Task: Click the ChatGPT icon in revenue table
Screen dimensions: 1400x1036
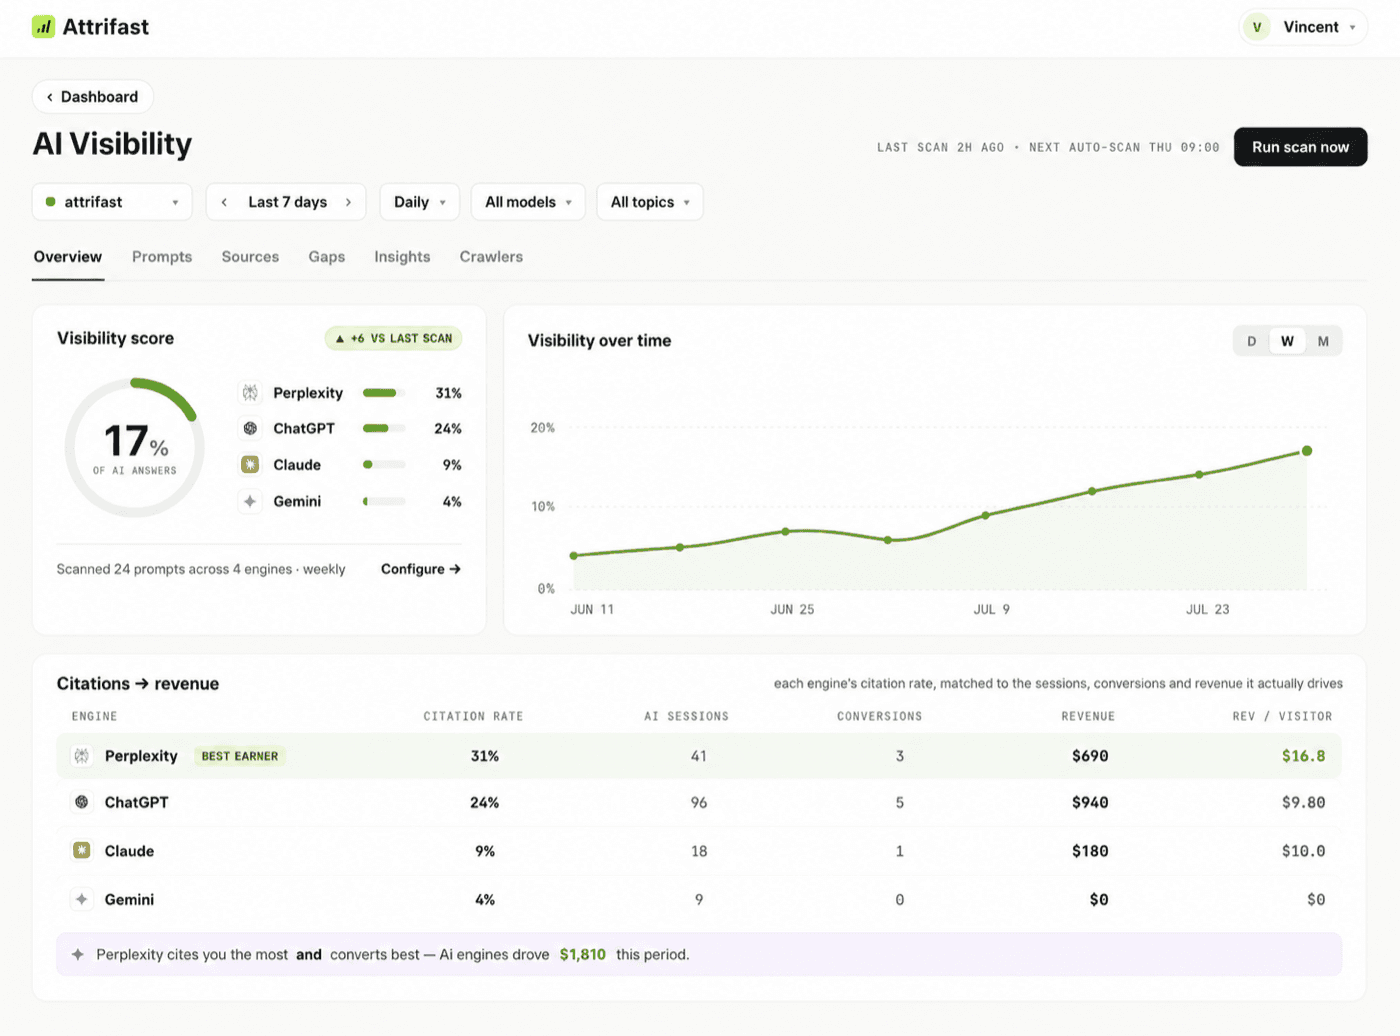Action: pyautogui.click(x=82, y=802)
